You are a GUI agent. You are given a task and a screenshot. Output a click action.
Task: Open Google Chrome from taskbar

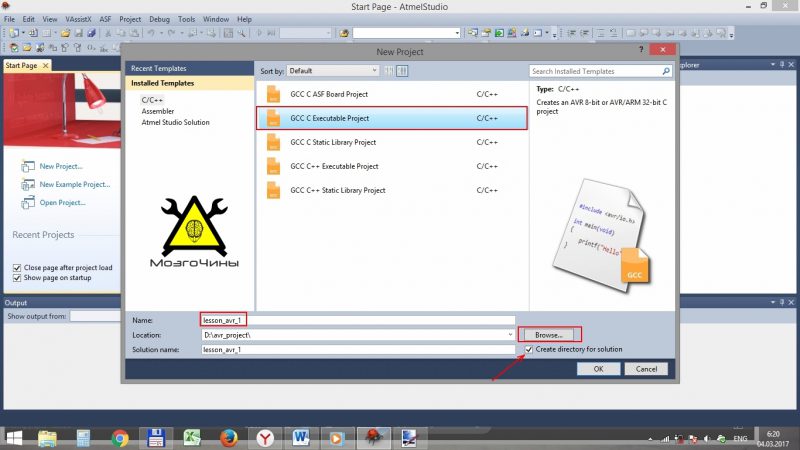pos(120,438)
